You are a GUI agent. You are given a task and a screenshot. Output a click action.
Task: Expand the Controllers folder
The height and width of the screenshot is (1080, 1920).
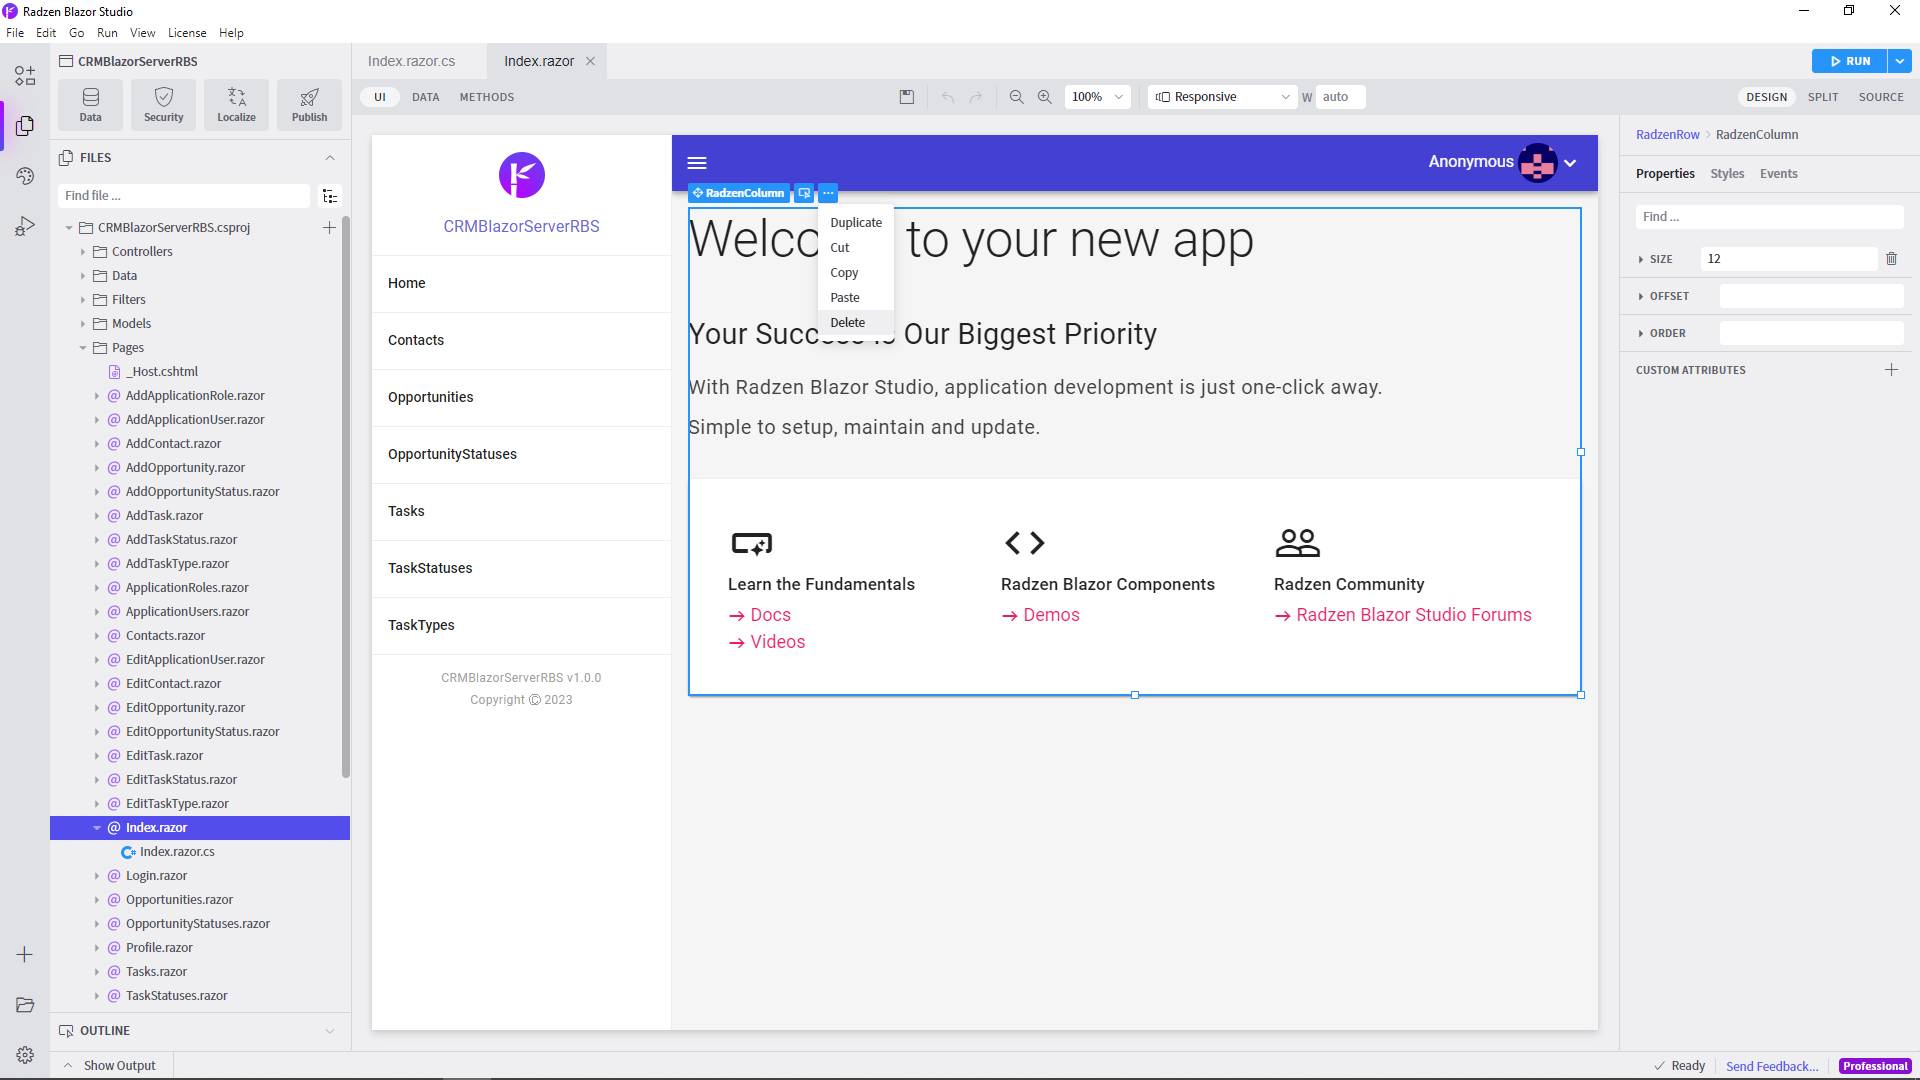click(x=83, y=252)
